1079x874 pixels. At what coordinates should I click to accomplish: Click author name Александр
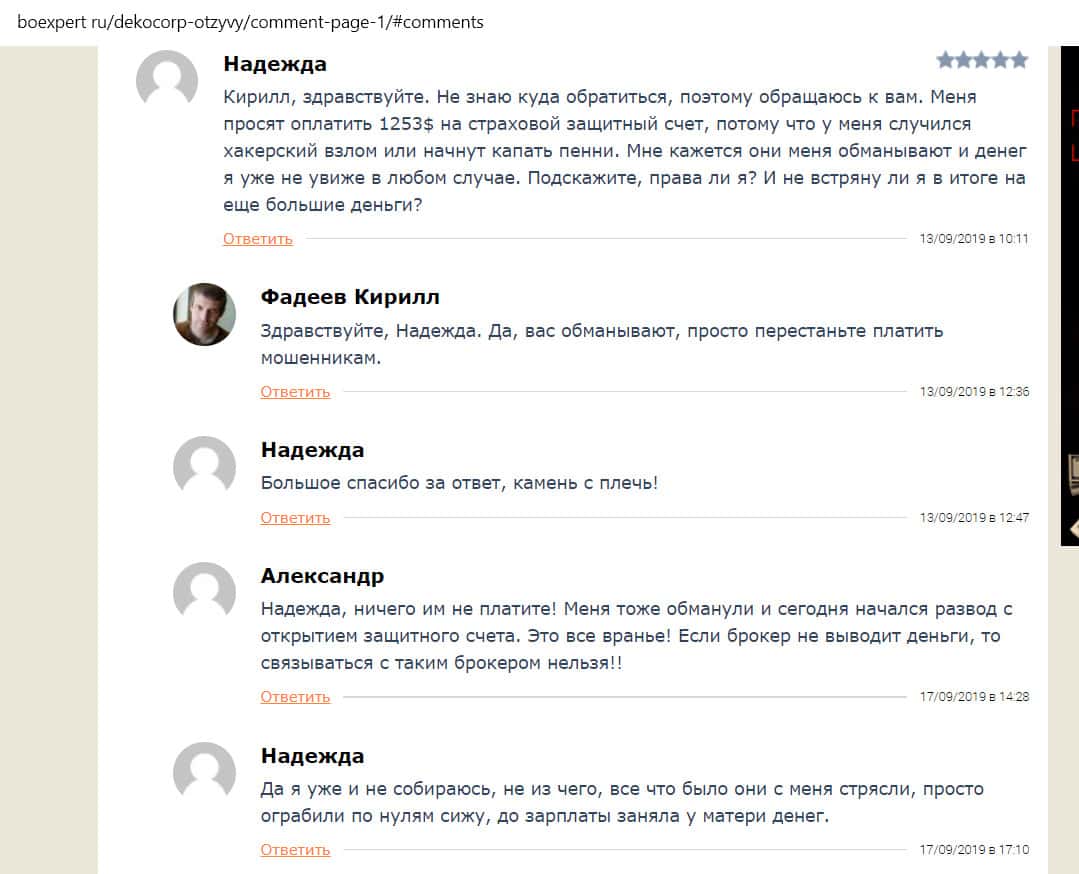pyautogui.click(x=322, y=576)
